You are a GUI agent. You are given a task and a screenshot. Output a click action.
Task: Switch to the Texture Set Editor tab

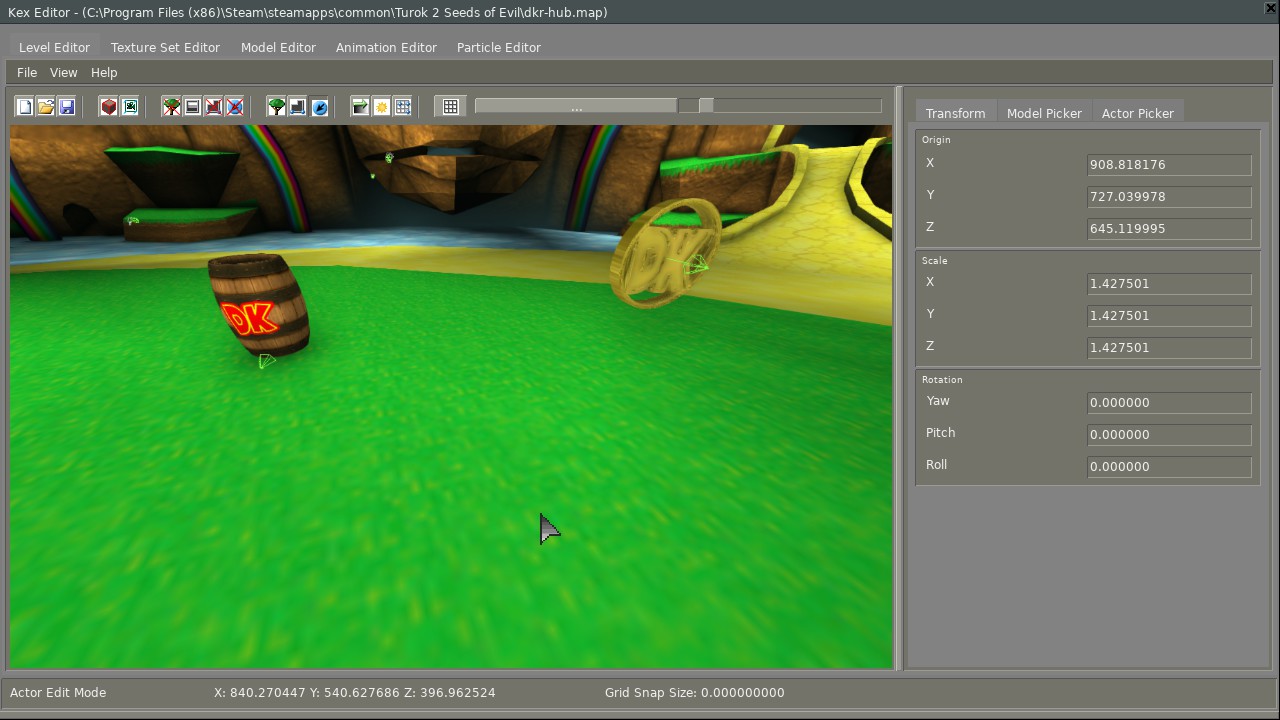tap(165, 48)
